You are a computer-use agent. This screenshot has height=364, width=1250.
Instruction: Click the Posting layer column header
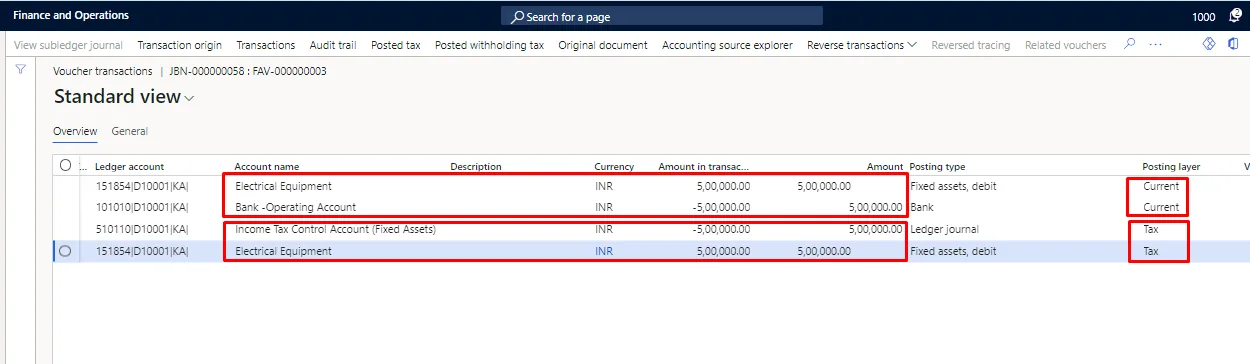tap(1171, 166)
